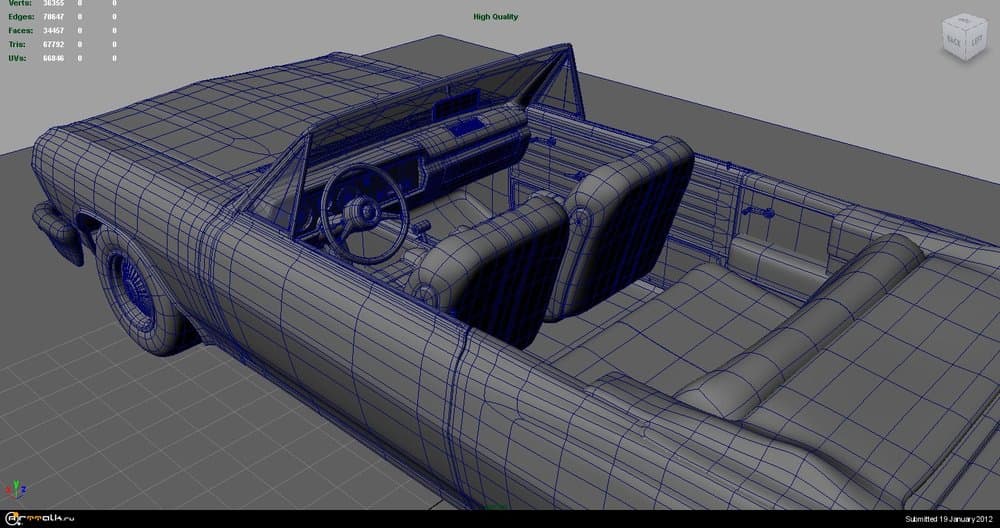The height and width of the screenshot is (528, 1000).
Task: Click the Faces count in the HUD
Action: [x=53, y=30]
